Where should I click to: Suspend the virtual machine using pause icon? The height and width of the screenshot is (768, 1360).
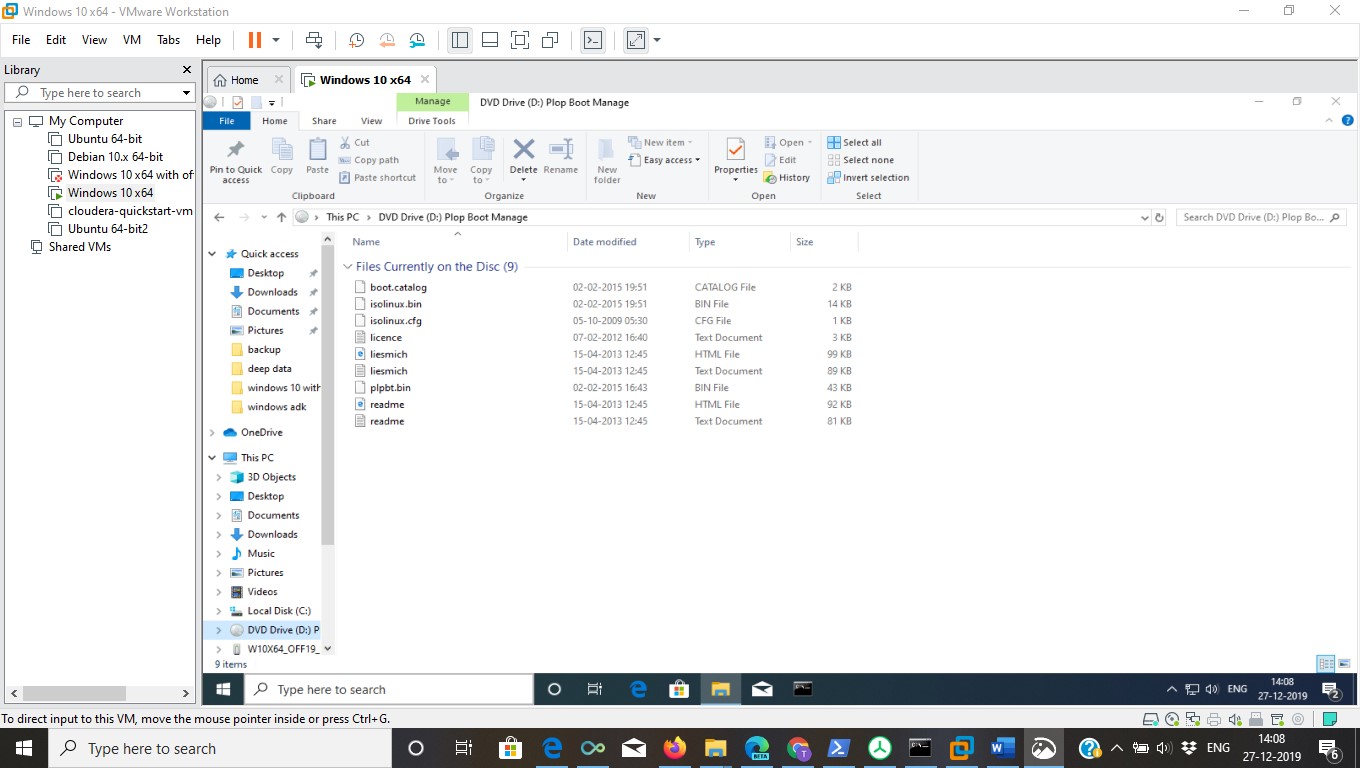(255, 40)
